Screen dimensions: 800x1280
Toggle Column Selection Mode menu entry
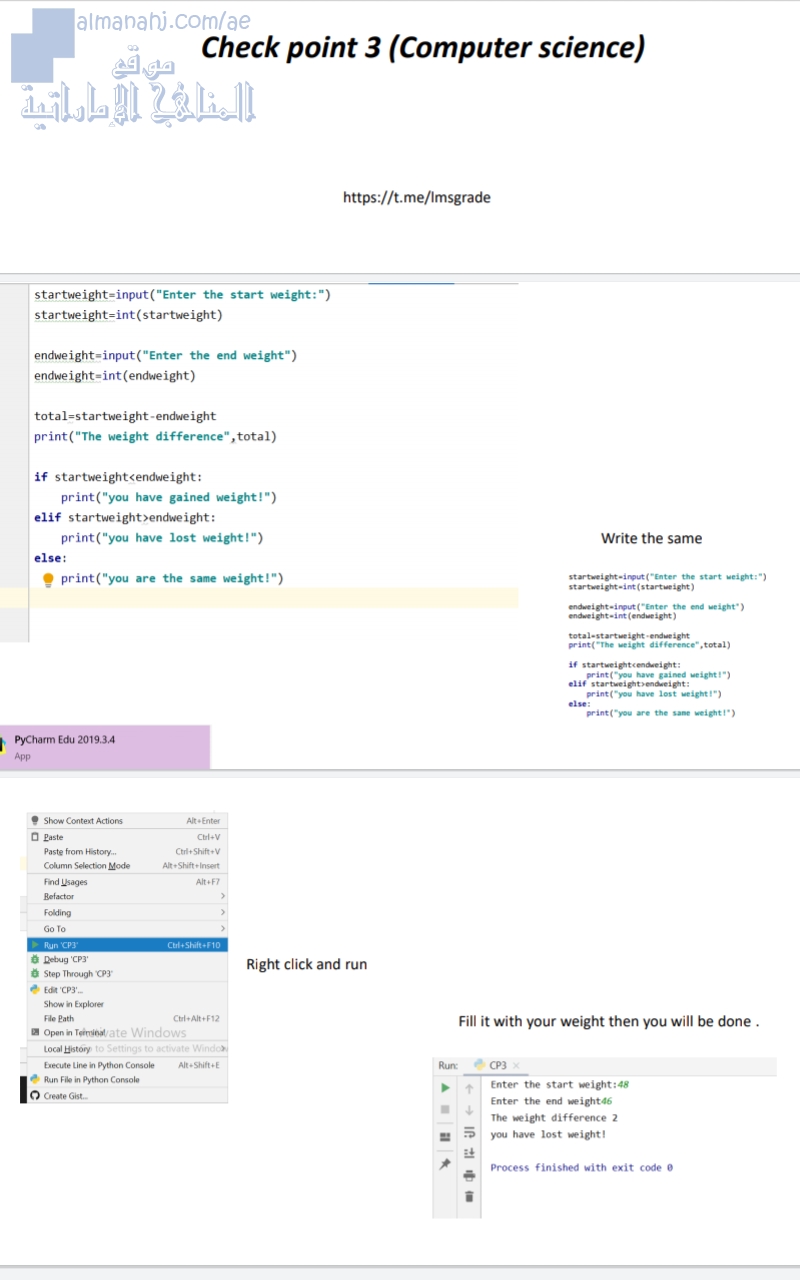pyautogui.click(x=127, y=866)
